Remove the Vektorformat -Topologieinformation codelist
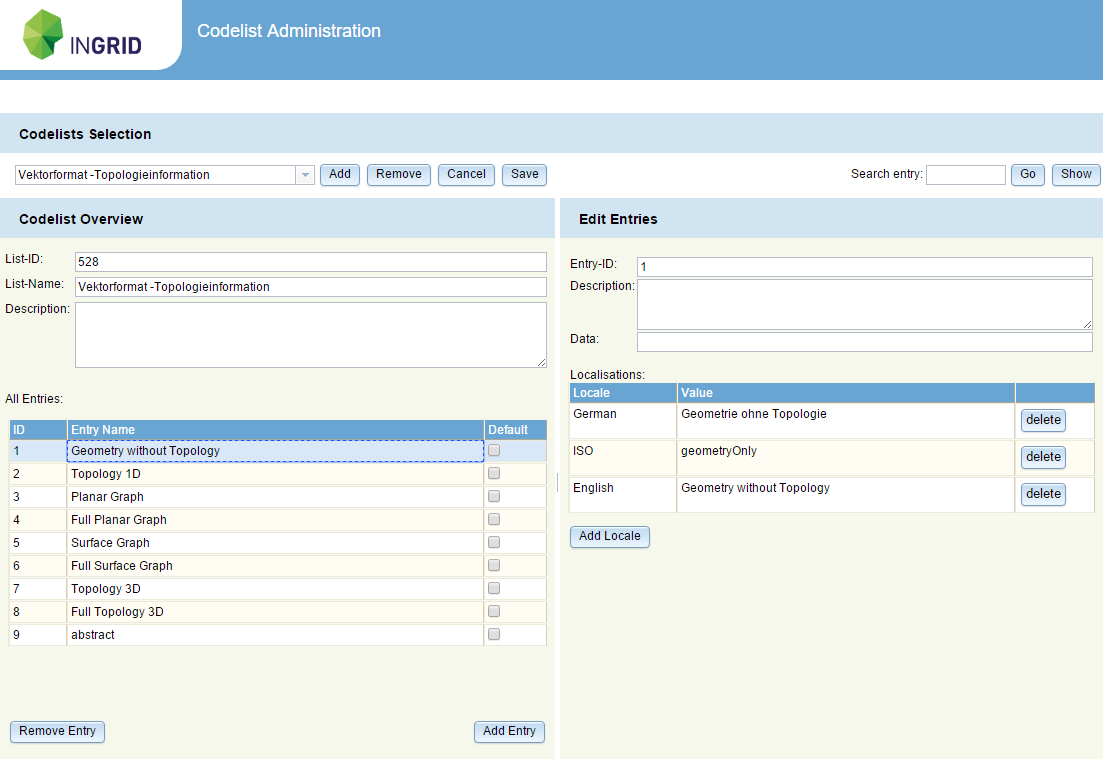This screenshot has width=1103, height=759. point(398,174)
